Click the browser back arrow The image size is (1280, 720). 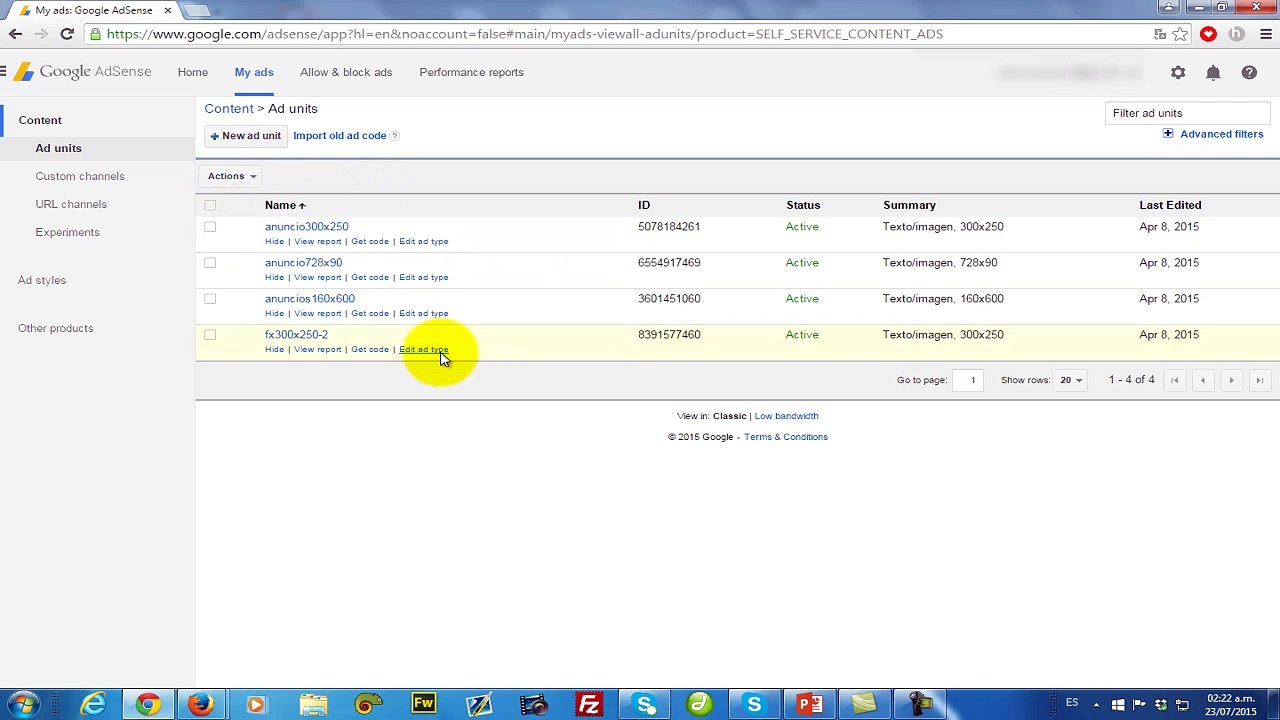coord(15,34)
